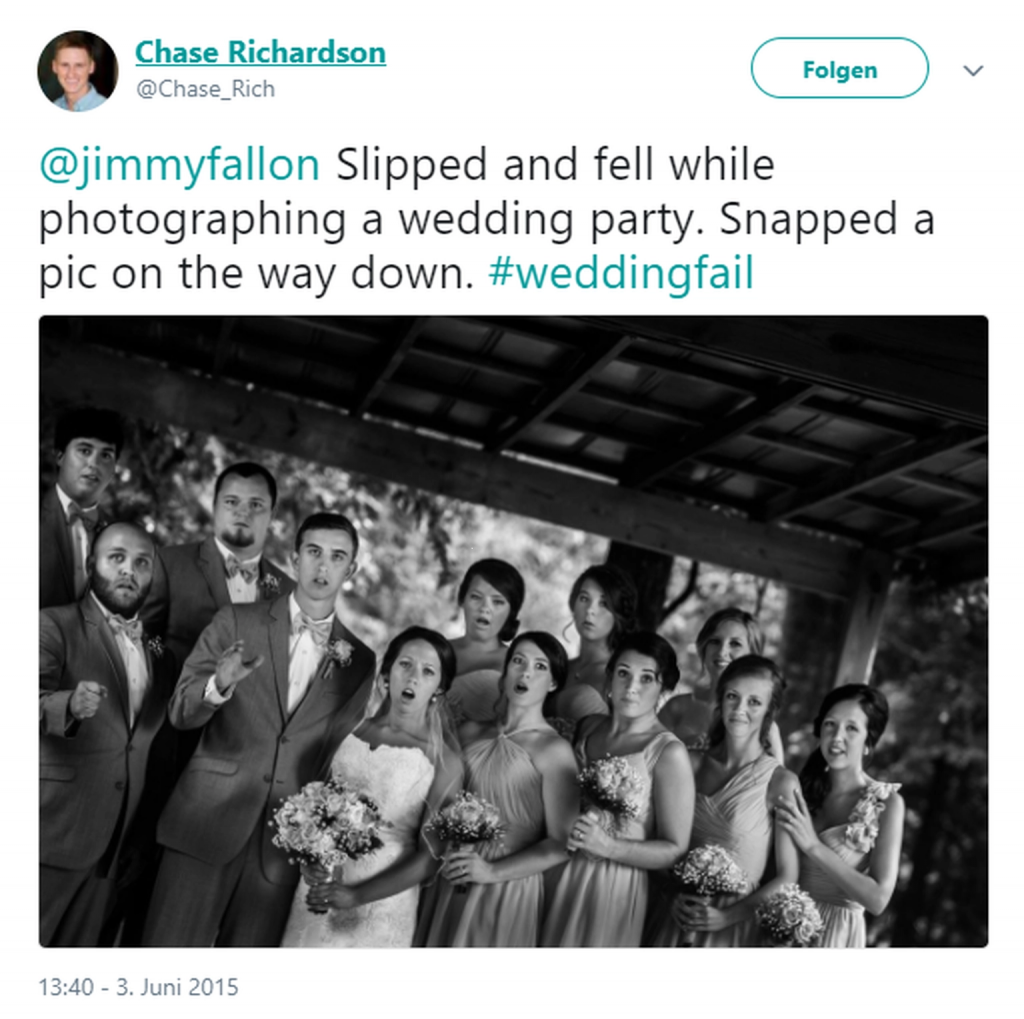Open the Chase Richardson name link
The image size is (1024, 1019).
260,52
